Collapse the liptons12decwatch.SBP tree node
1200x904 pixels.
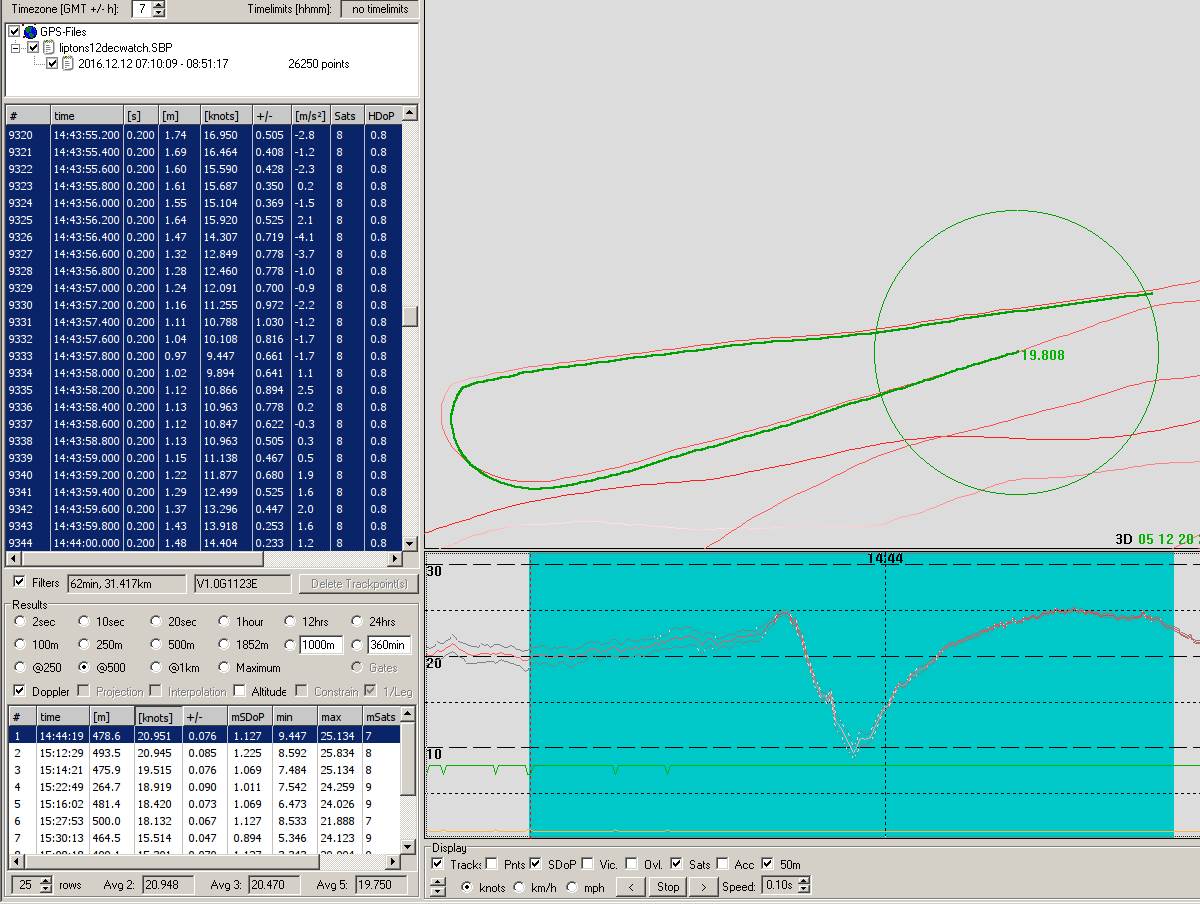[16, 48]
